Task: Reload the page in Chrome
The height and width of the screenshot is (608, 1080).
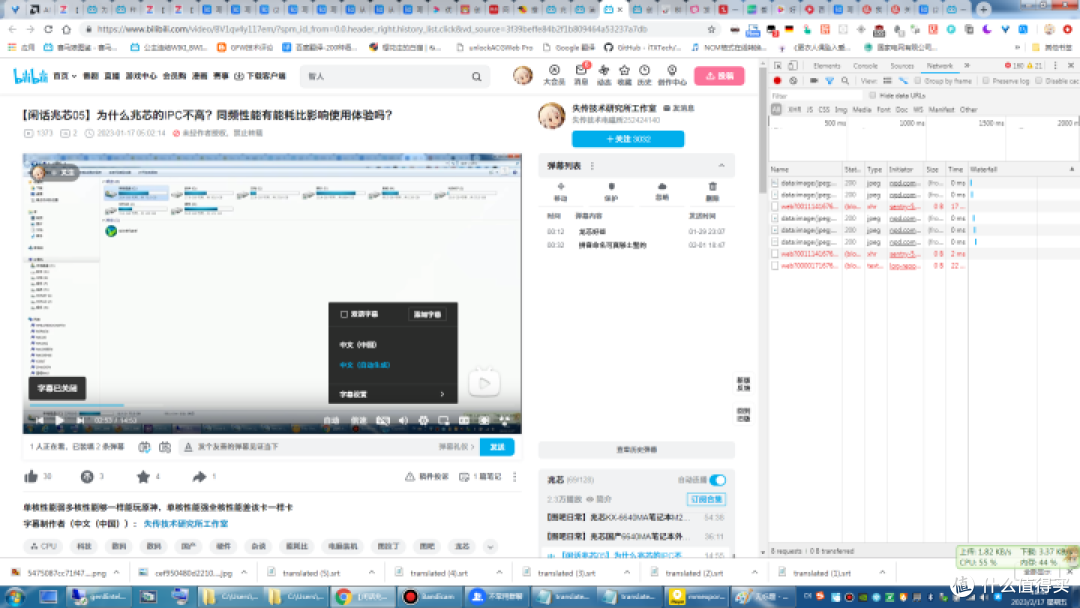Action: (x=48, y=29)
